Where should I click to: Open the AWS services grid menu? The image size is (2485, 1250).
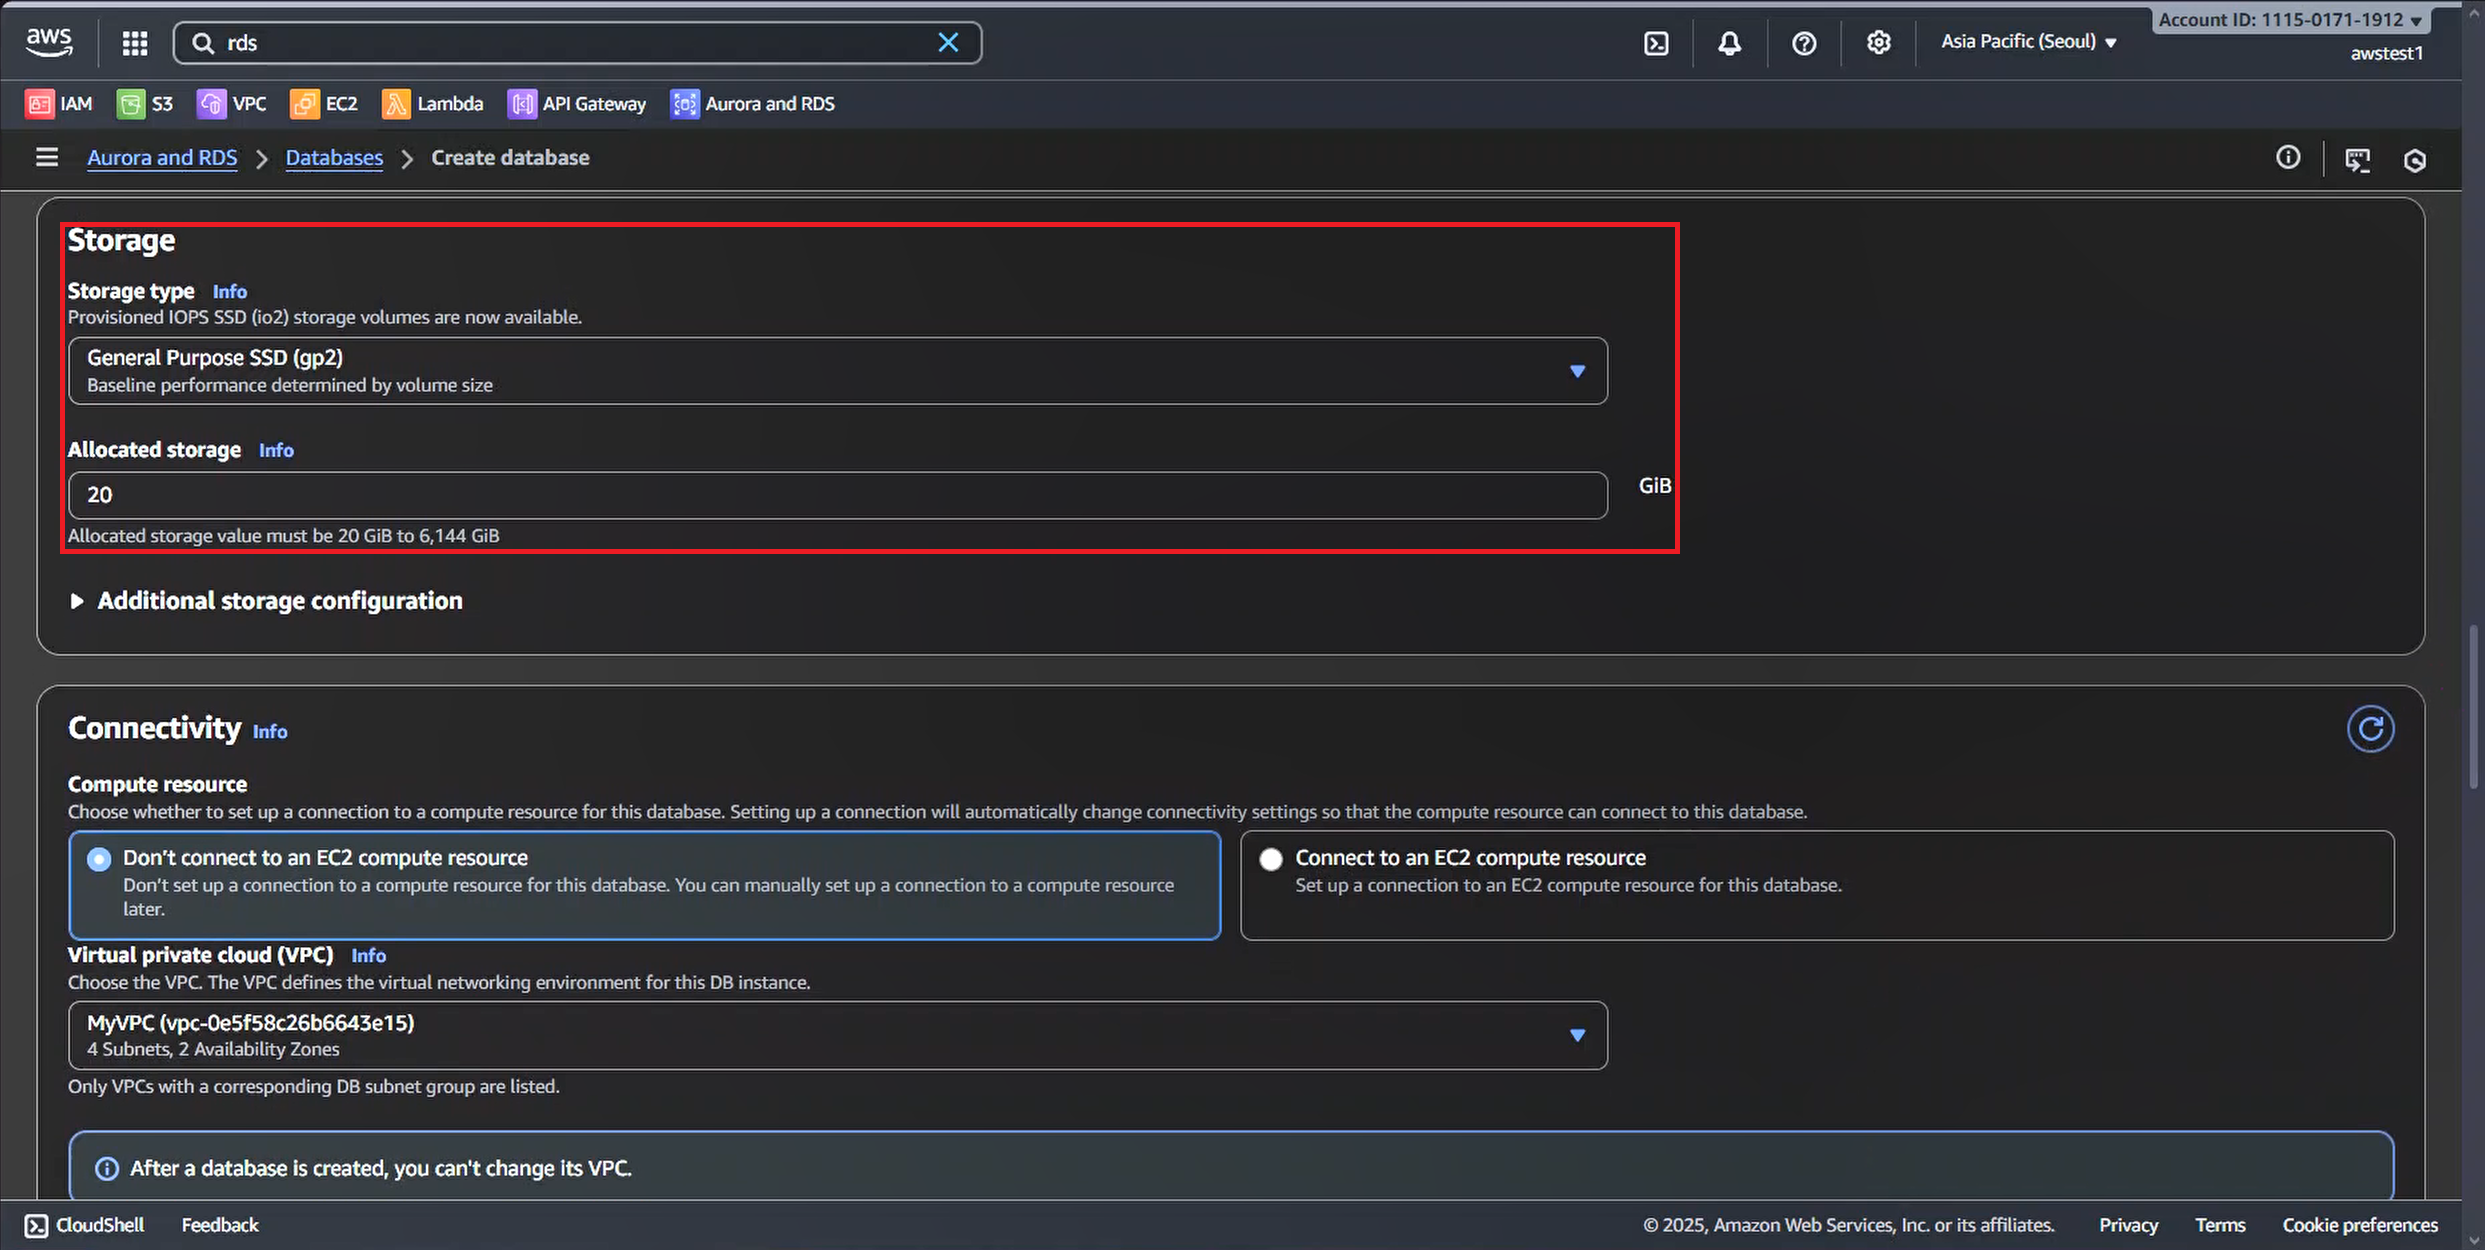[x=134, y=43]
